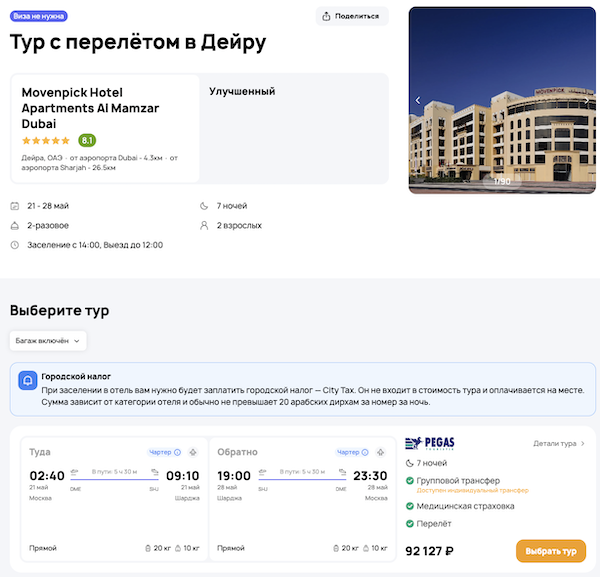Click the Перелёт checkmark
The height and width of the screenshot is (577, 600).
click(x=410, y=523)
